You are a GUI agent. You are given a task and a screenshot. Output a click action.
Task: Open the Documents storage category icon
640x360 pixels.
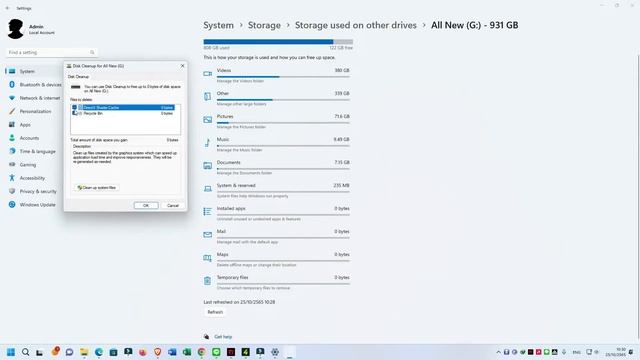coord(207,166)
